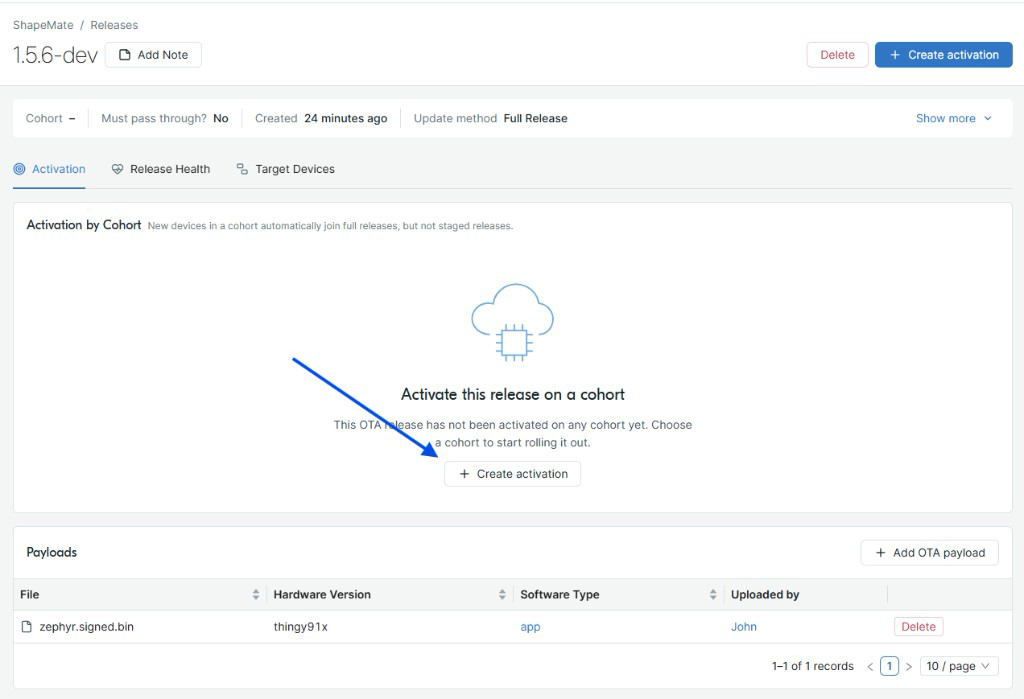The width and height of the screenshot is (1024, 699).
Task: Go to next page of records
Action: (x=908, y=666)
